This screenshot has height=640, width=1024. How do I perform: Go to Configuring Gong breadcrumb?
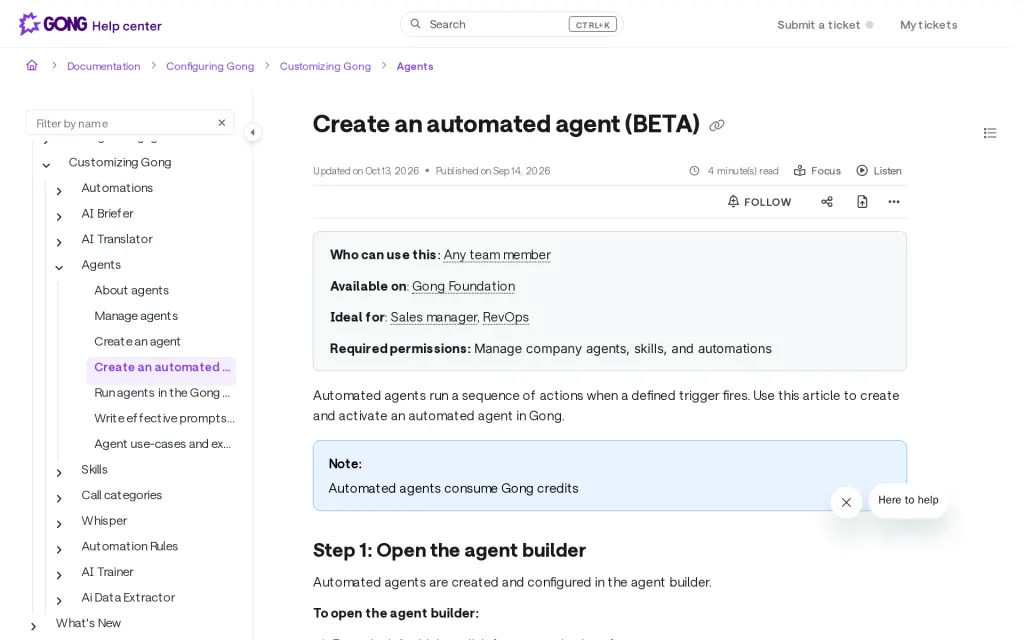[210, 66]
